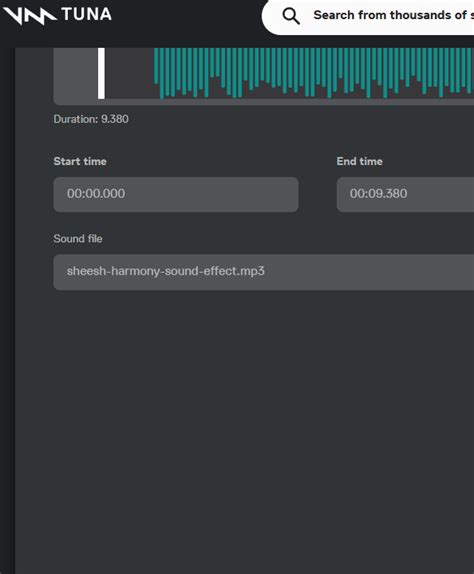Viewport: 474px width, 574px height.
Task: Click the Sound file field with sheesh-harmony-sound-effect.mp3
Action: (264, 272)
